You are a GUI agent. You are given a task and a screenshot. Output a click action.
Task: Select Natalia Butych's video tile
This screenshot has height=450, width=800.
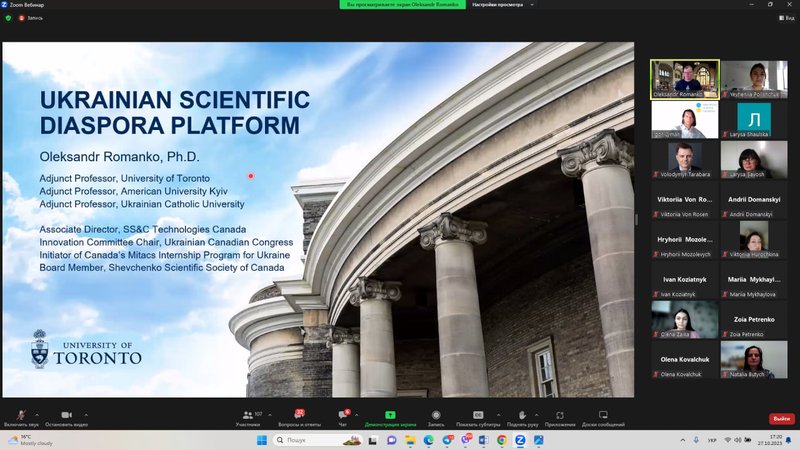(754, 360)
